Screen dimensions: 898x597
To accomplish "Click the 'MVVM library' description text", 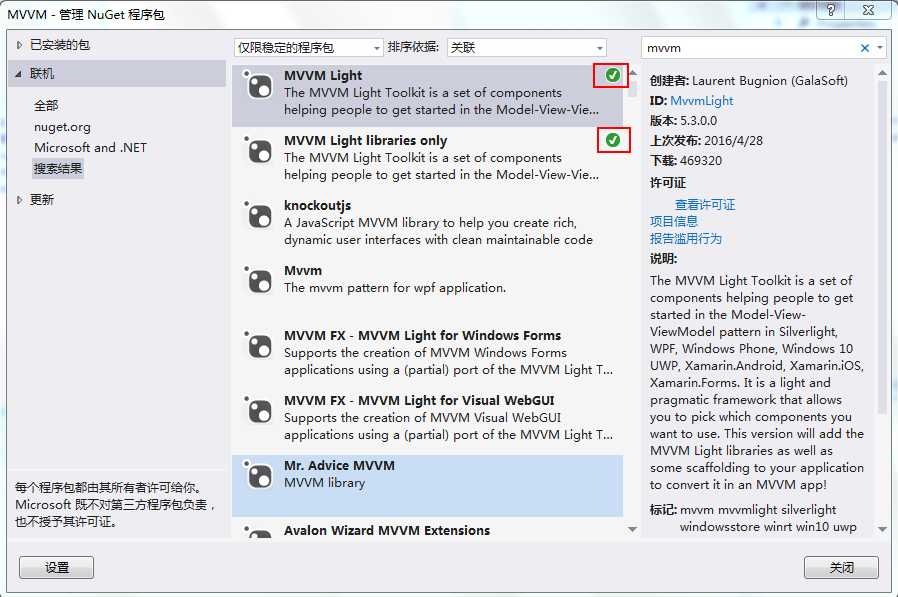I will (x=324, y=483).
